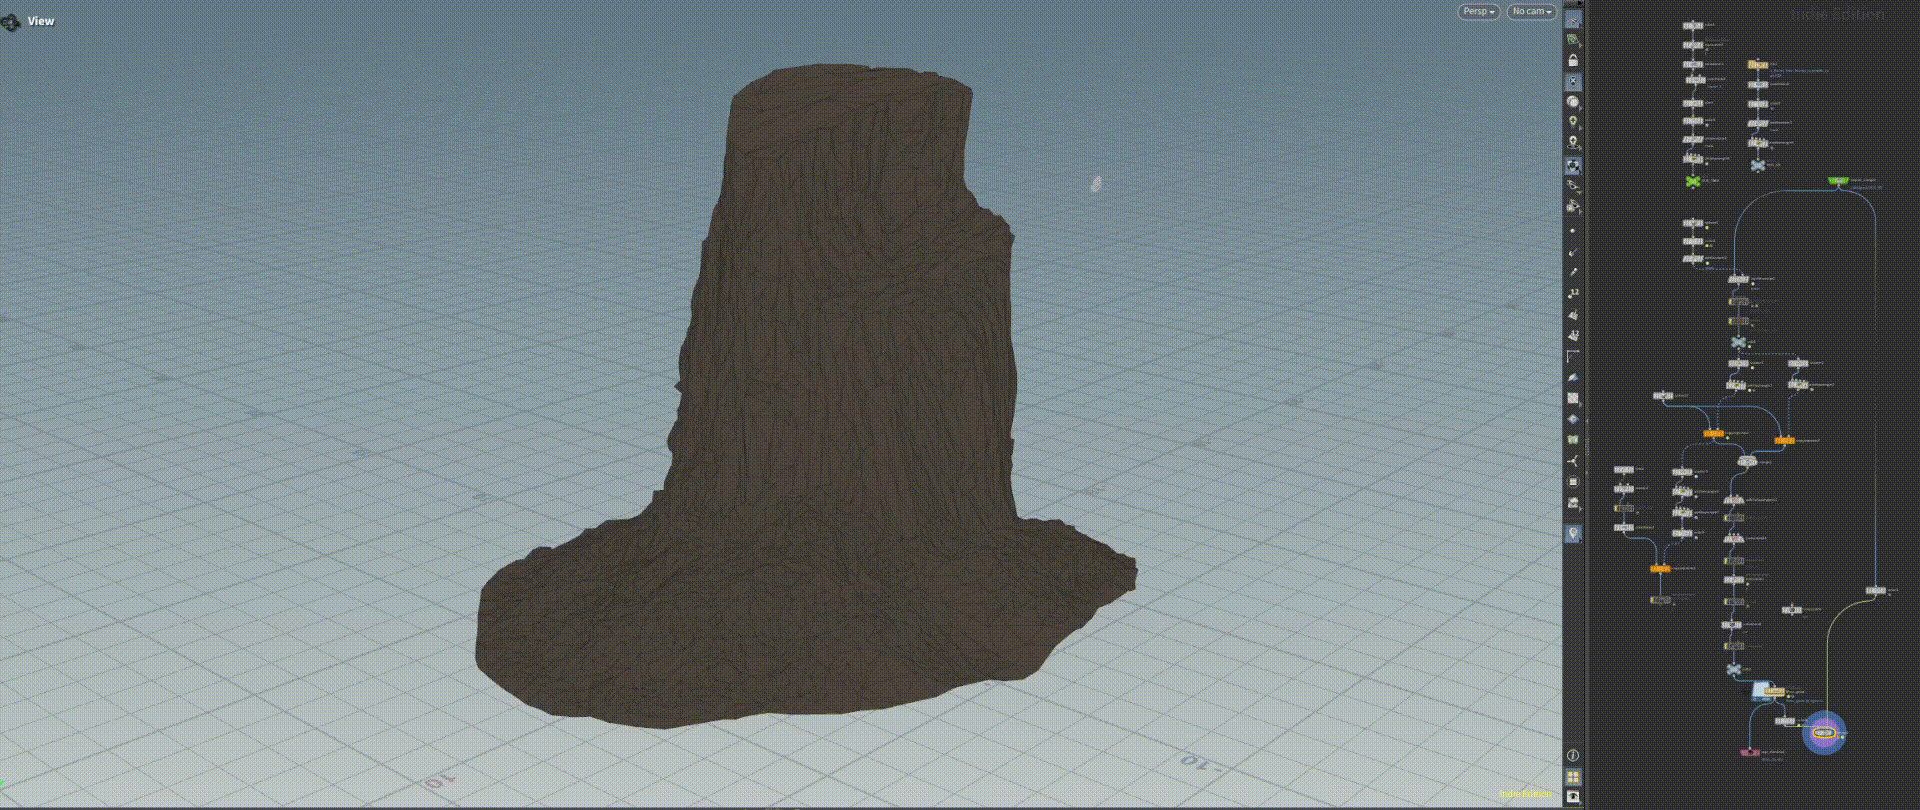Select the green node at network top right
Viewport: 1920px width, 810px height.
(x=1837, y=181)
